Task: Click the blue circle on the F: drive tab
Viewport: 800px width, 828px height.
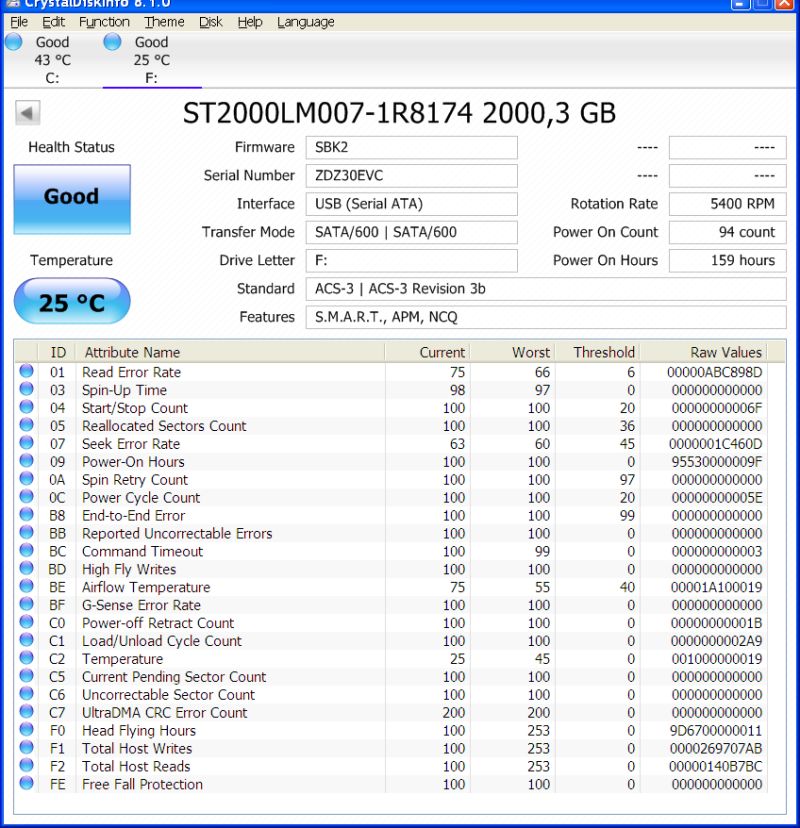Action: coord(110,42)
